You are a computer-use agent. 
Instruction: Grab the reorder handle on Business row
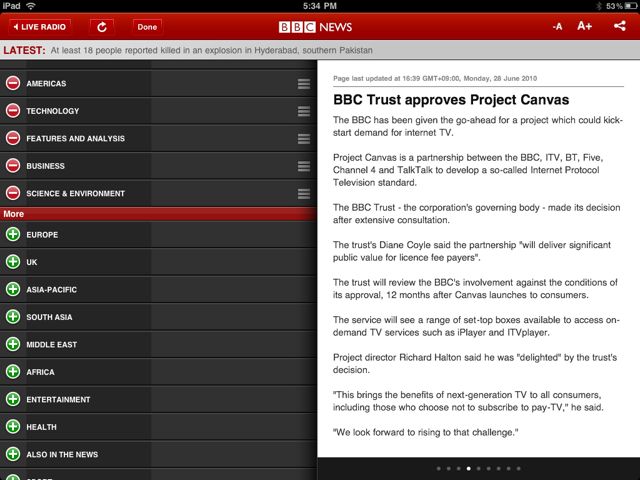click(304, 166)
